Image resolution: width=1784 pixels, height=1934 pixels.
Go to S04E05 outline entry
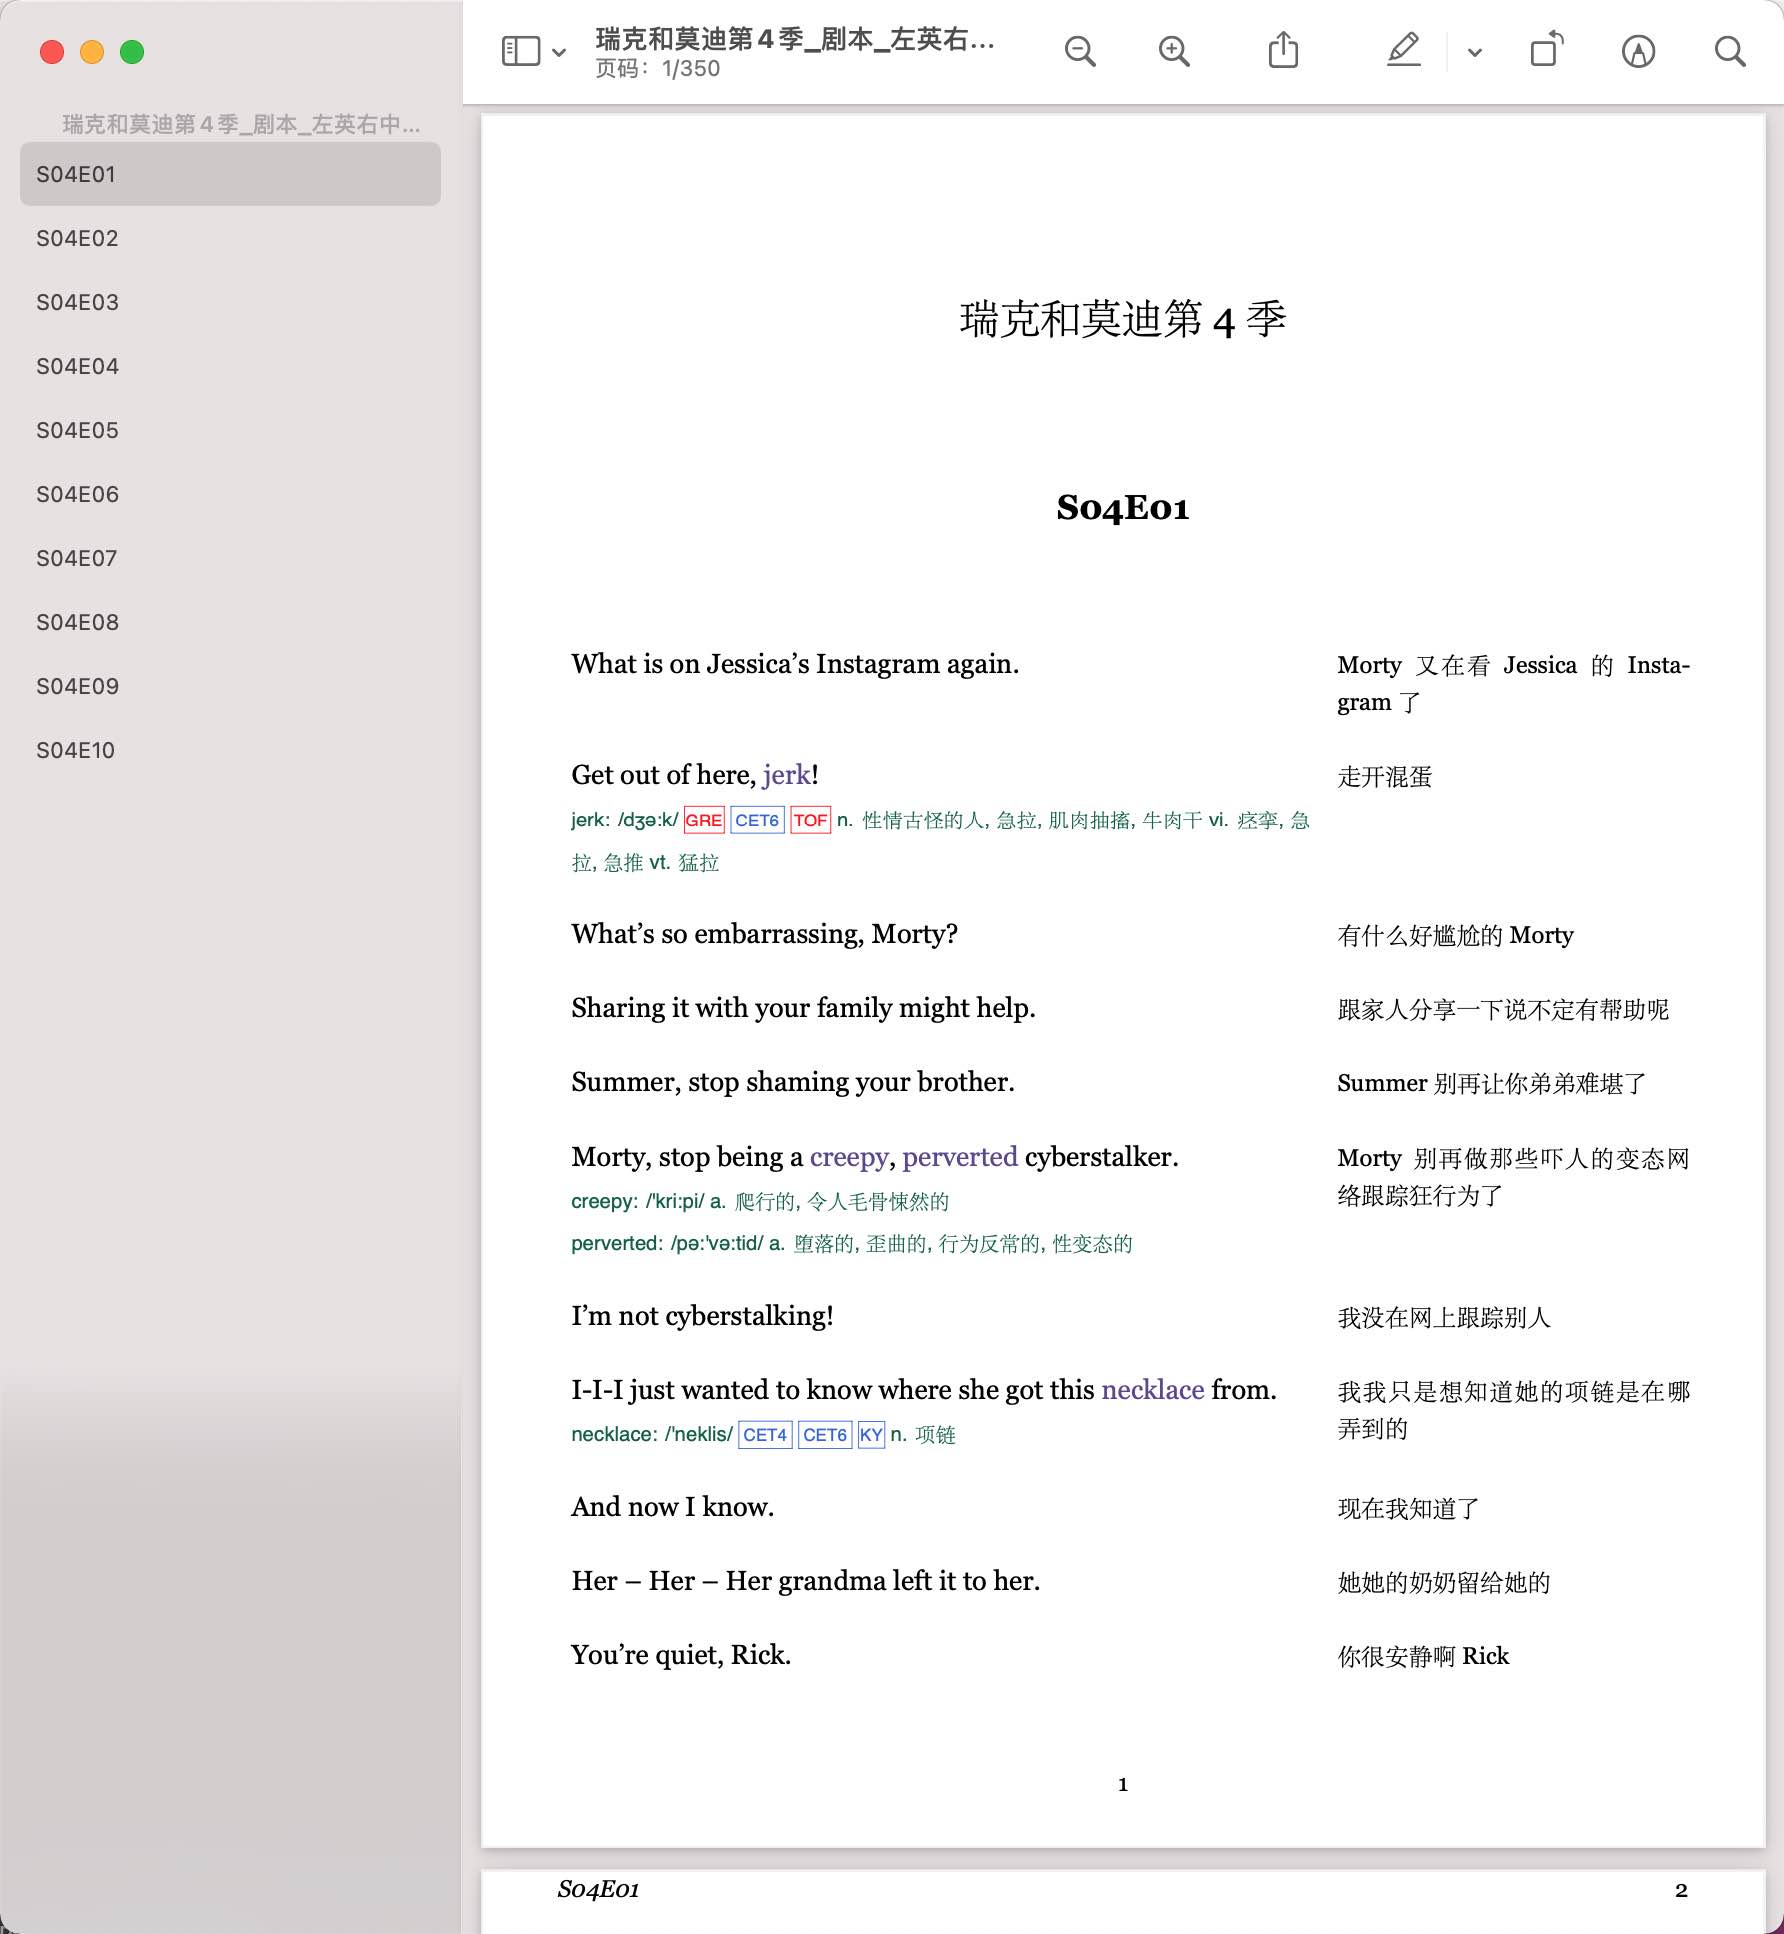[230, 430]
